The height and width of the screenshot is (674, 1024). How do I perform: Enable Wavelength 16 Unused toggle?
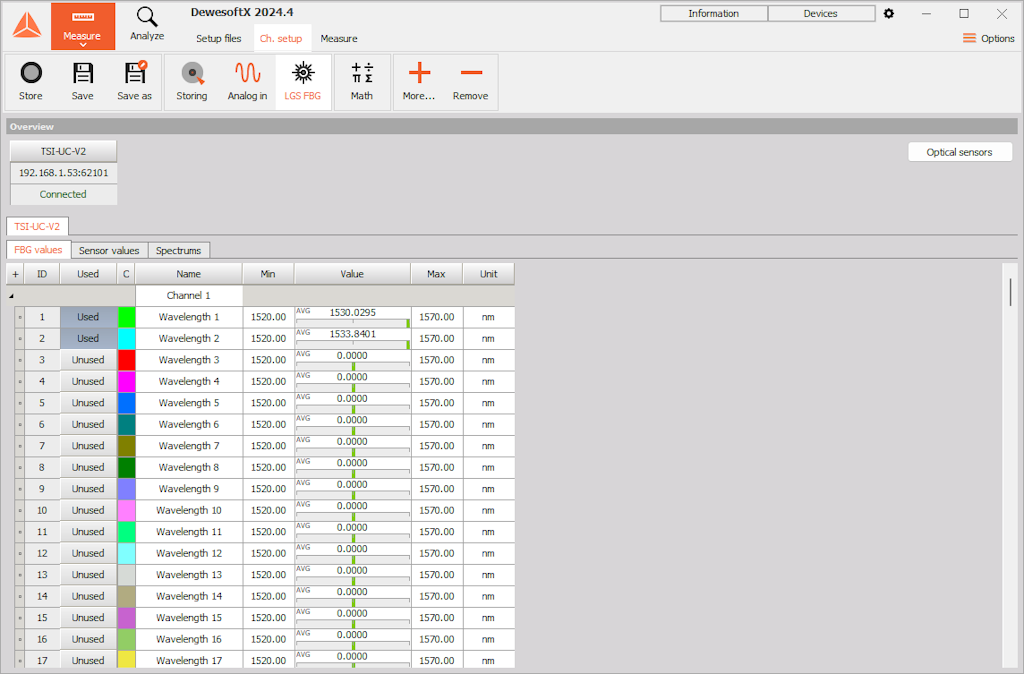[88, 639]
